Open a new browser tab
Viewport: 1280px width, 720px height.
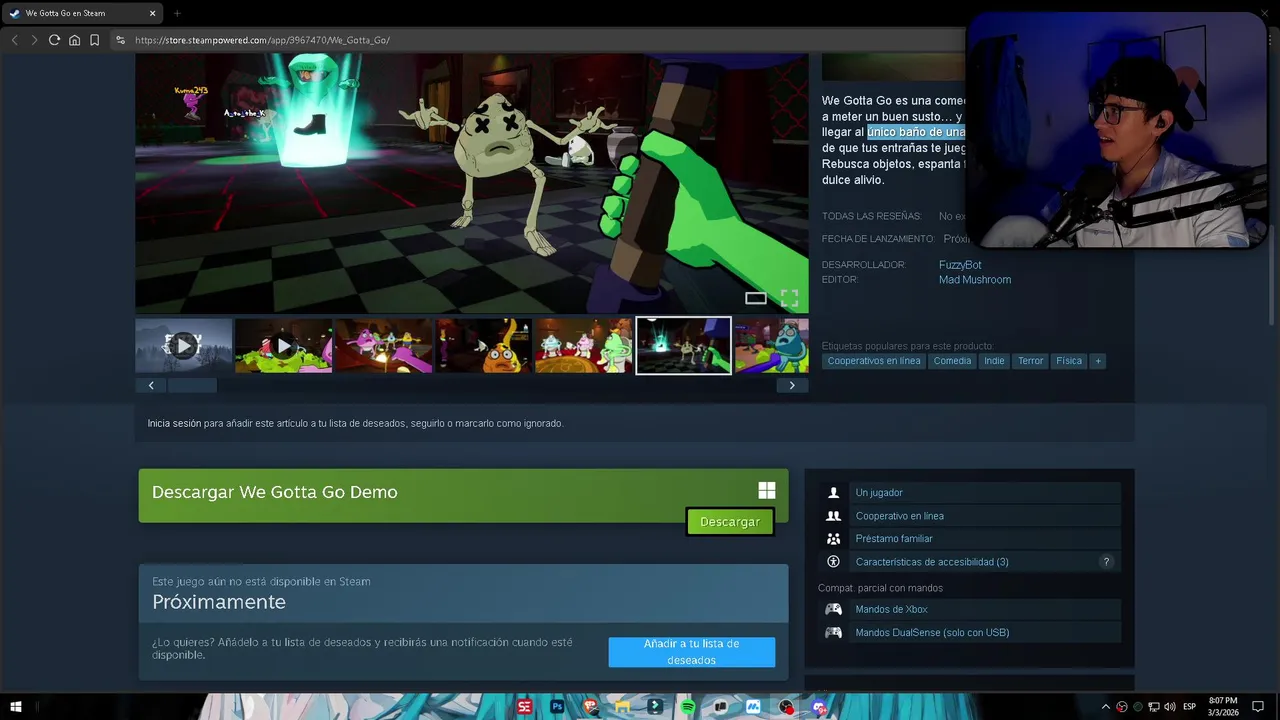[177, 13]
